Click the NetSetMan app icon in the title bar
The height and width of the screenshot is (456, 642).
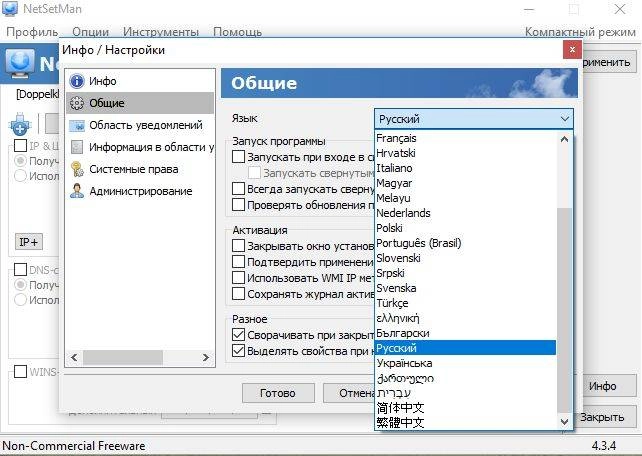10,9
